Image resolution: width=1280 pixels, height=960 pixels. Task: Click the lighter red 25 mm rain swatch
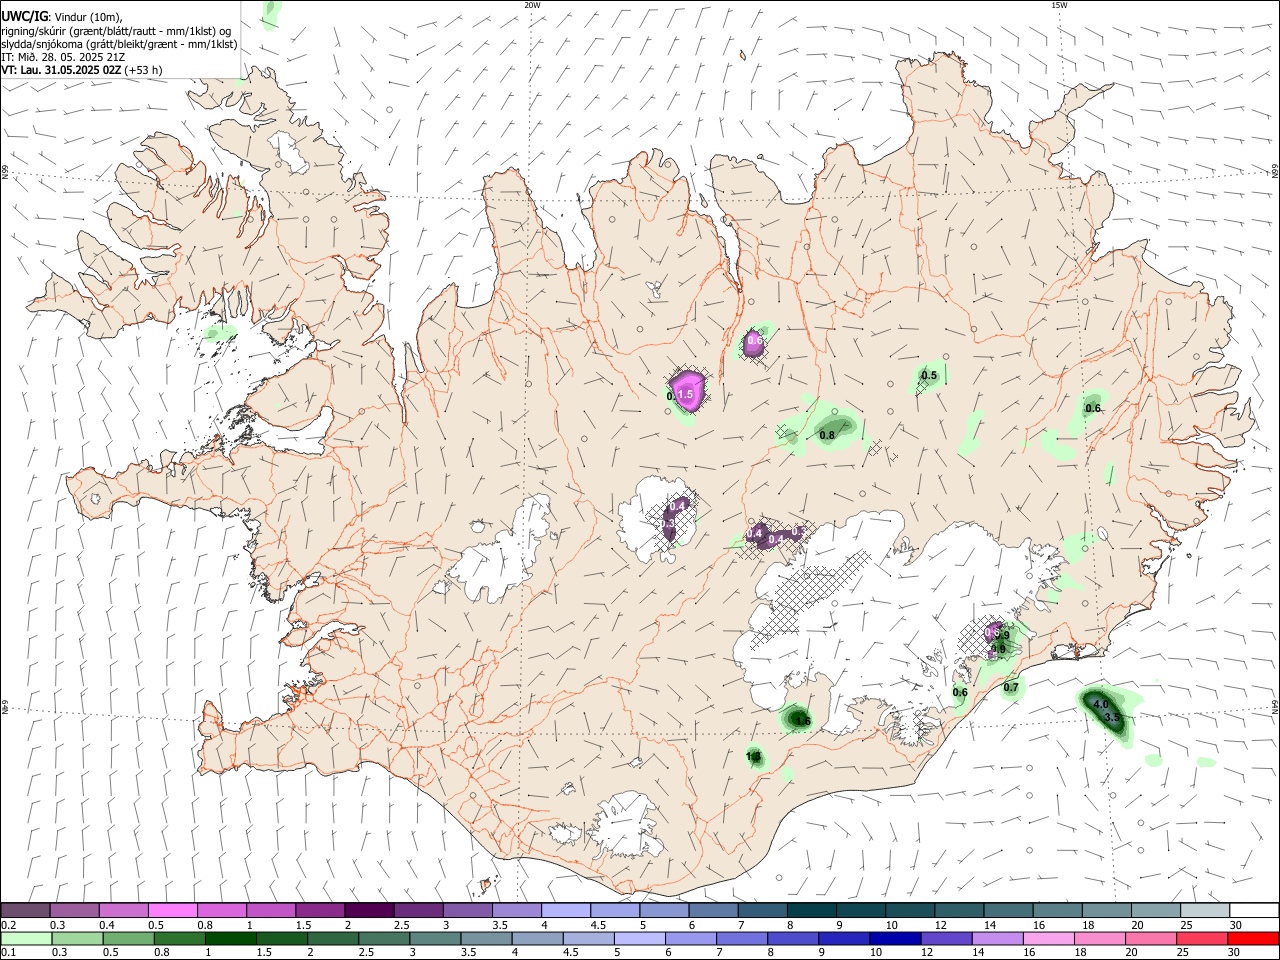point(1202,939)
